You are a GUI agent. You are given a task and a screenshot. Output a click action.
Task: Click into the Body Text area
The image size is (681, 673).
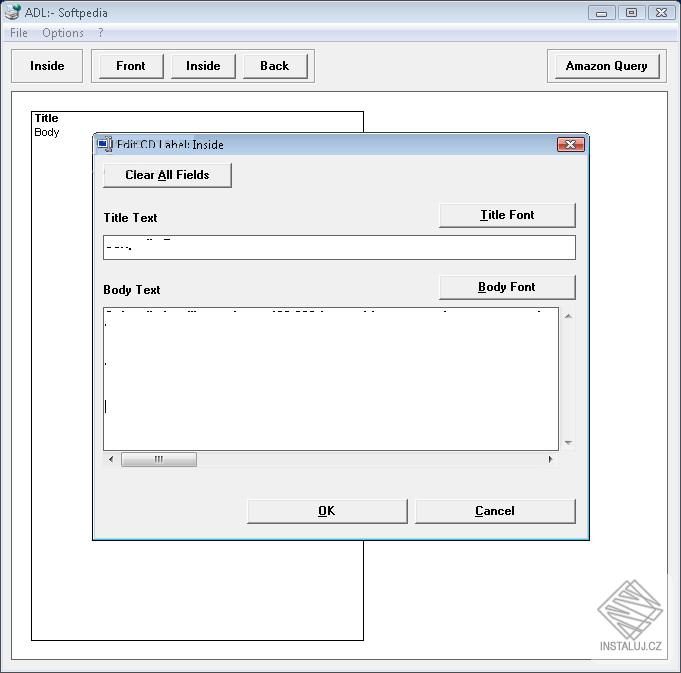[331, 379]
